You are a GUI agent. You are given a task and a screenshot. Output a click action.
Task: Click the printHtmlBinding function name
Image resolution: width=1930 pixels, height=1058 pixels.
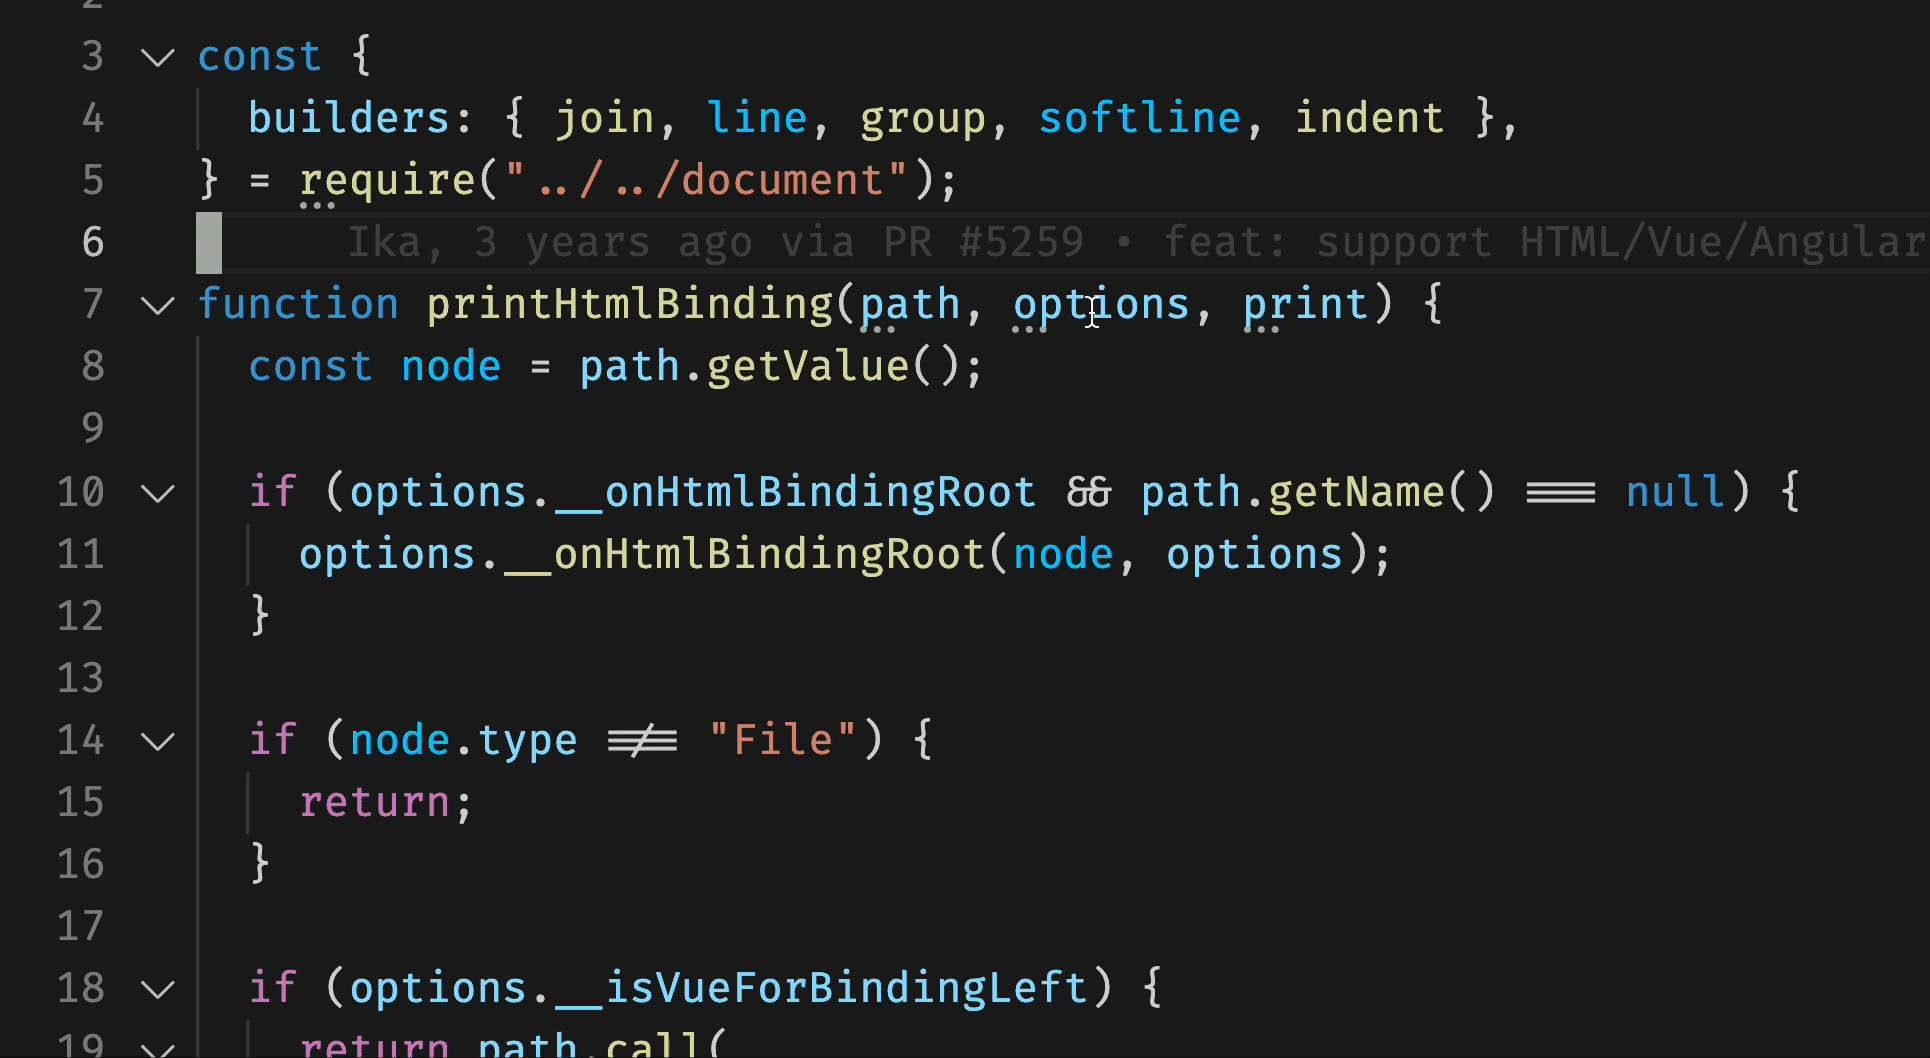coord(630,304)
